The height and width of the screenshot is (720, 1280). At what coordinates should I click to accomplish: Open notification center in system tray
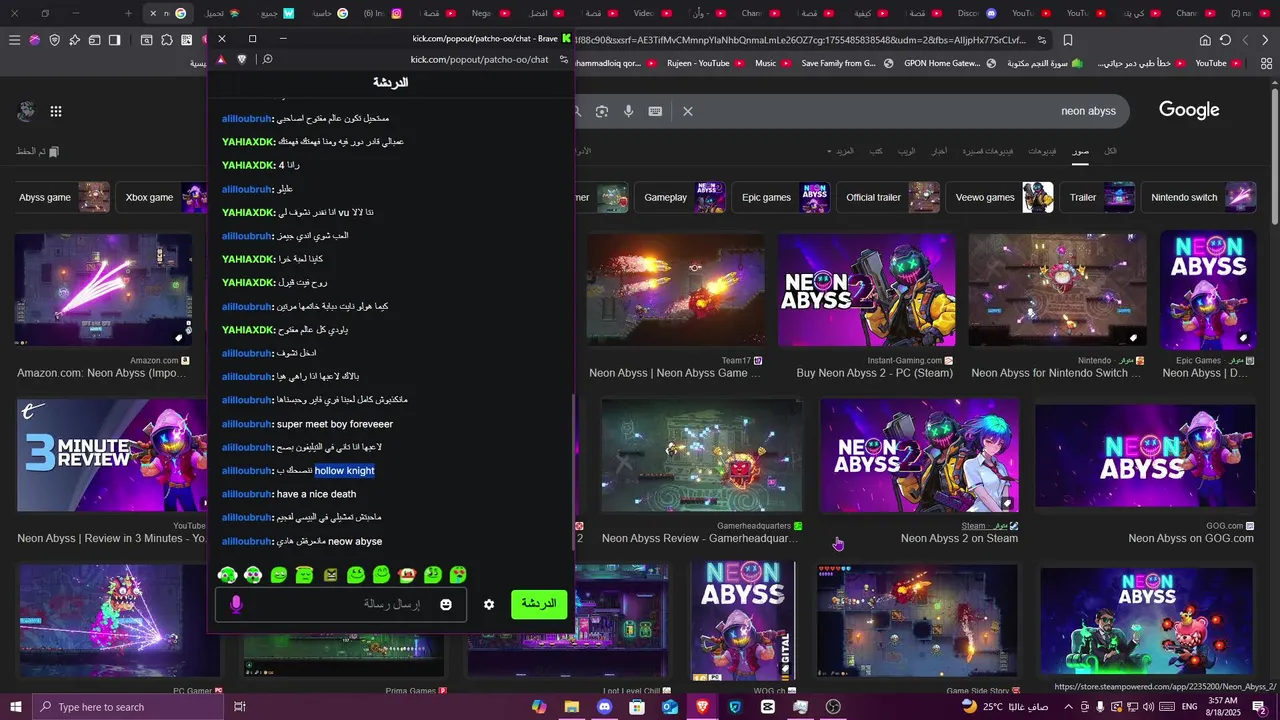pos(1260,707)
